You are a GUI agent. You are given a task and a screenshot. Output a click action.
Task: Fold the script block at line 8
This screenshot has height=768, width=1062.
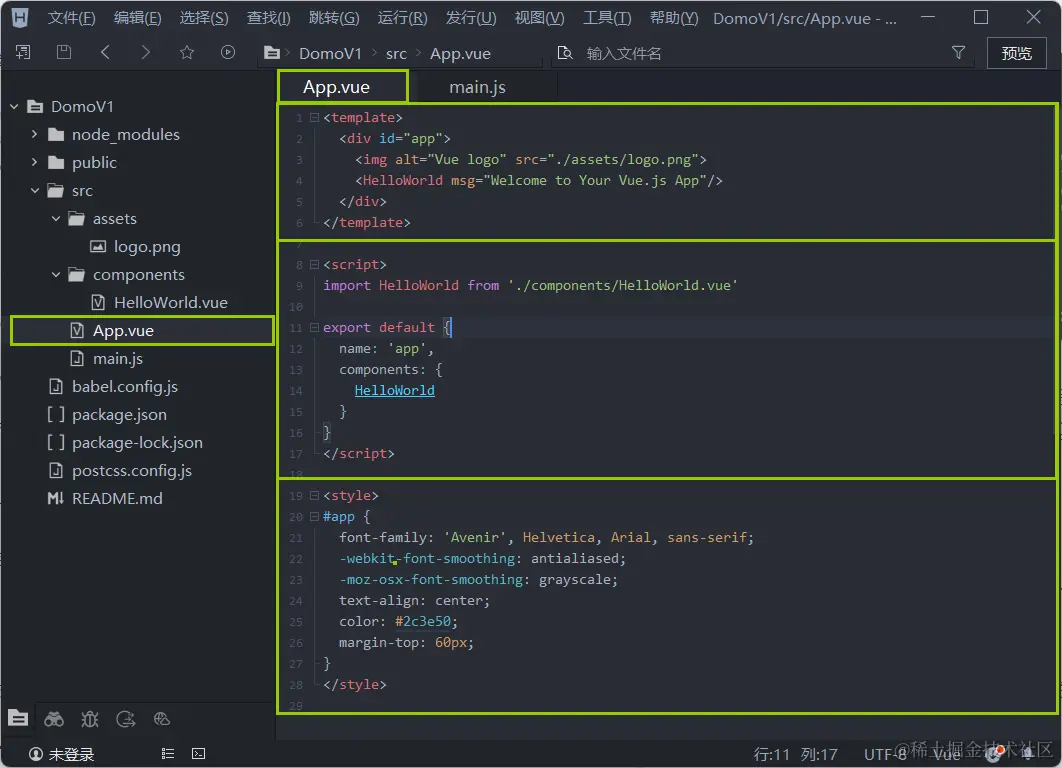tap(314, 264)
